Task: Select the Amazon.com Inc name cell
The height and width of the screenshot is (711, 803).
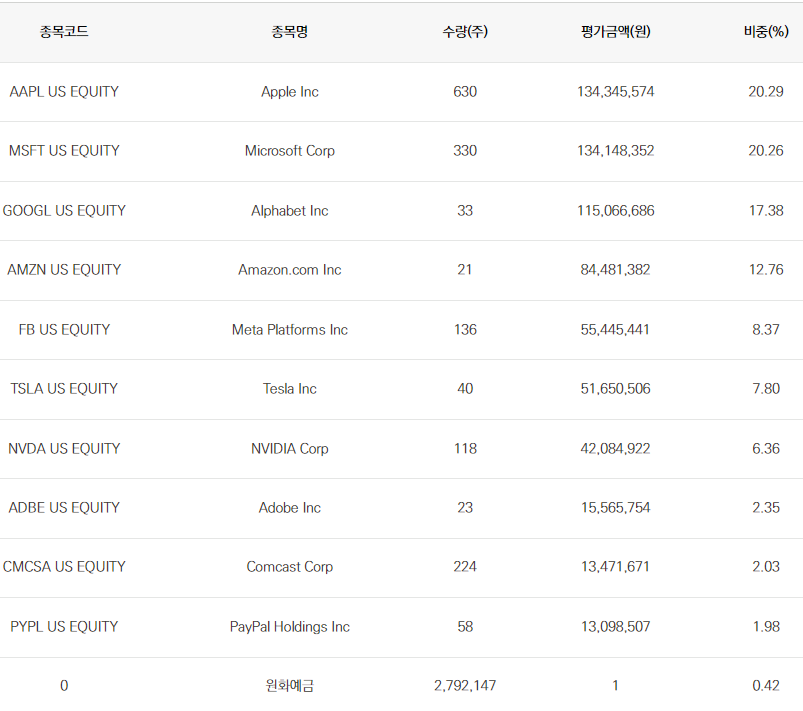Action: (x=289, y=269)
